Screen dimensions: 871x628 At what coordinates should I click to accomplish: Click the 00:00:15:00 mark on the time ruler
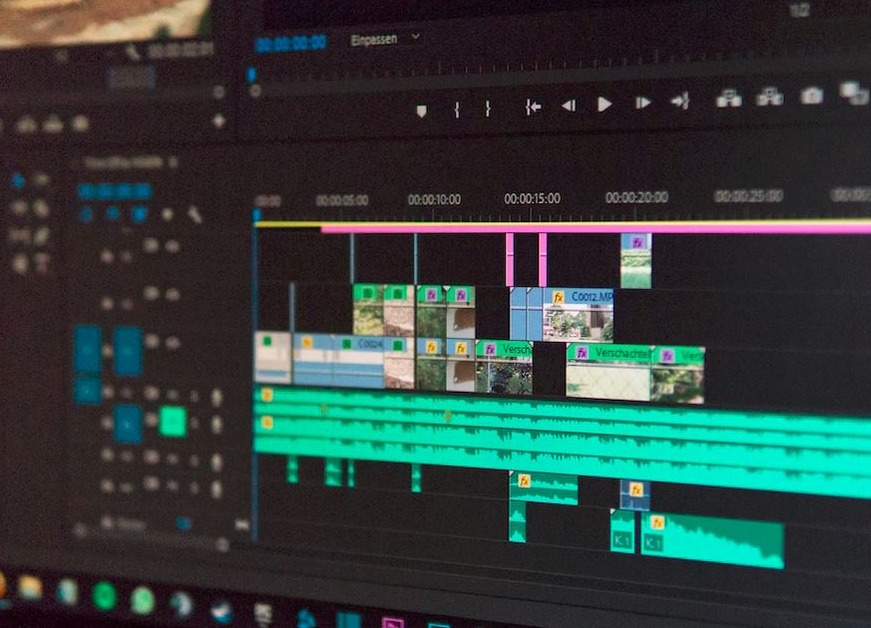(x=532, y=199)
